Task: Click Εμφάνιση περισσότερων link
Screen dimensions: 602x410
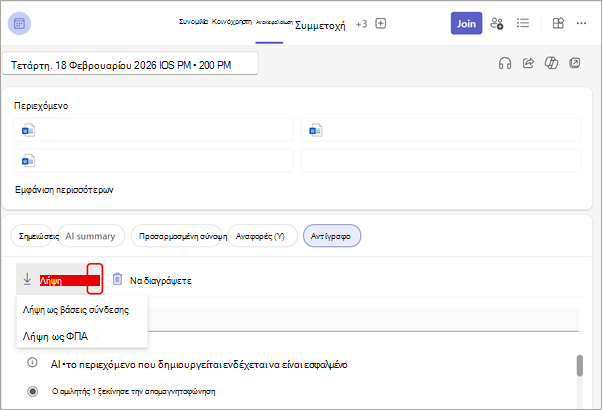Action: click(64, 190)
